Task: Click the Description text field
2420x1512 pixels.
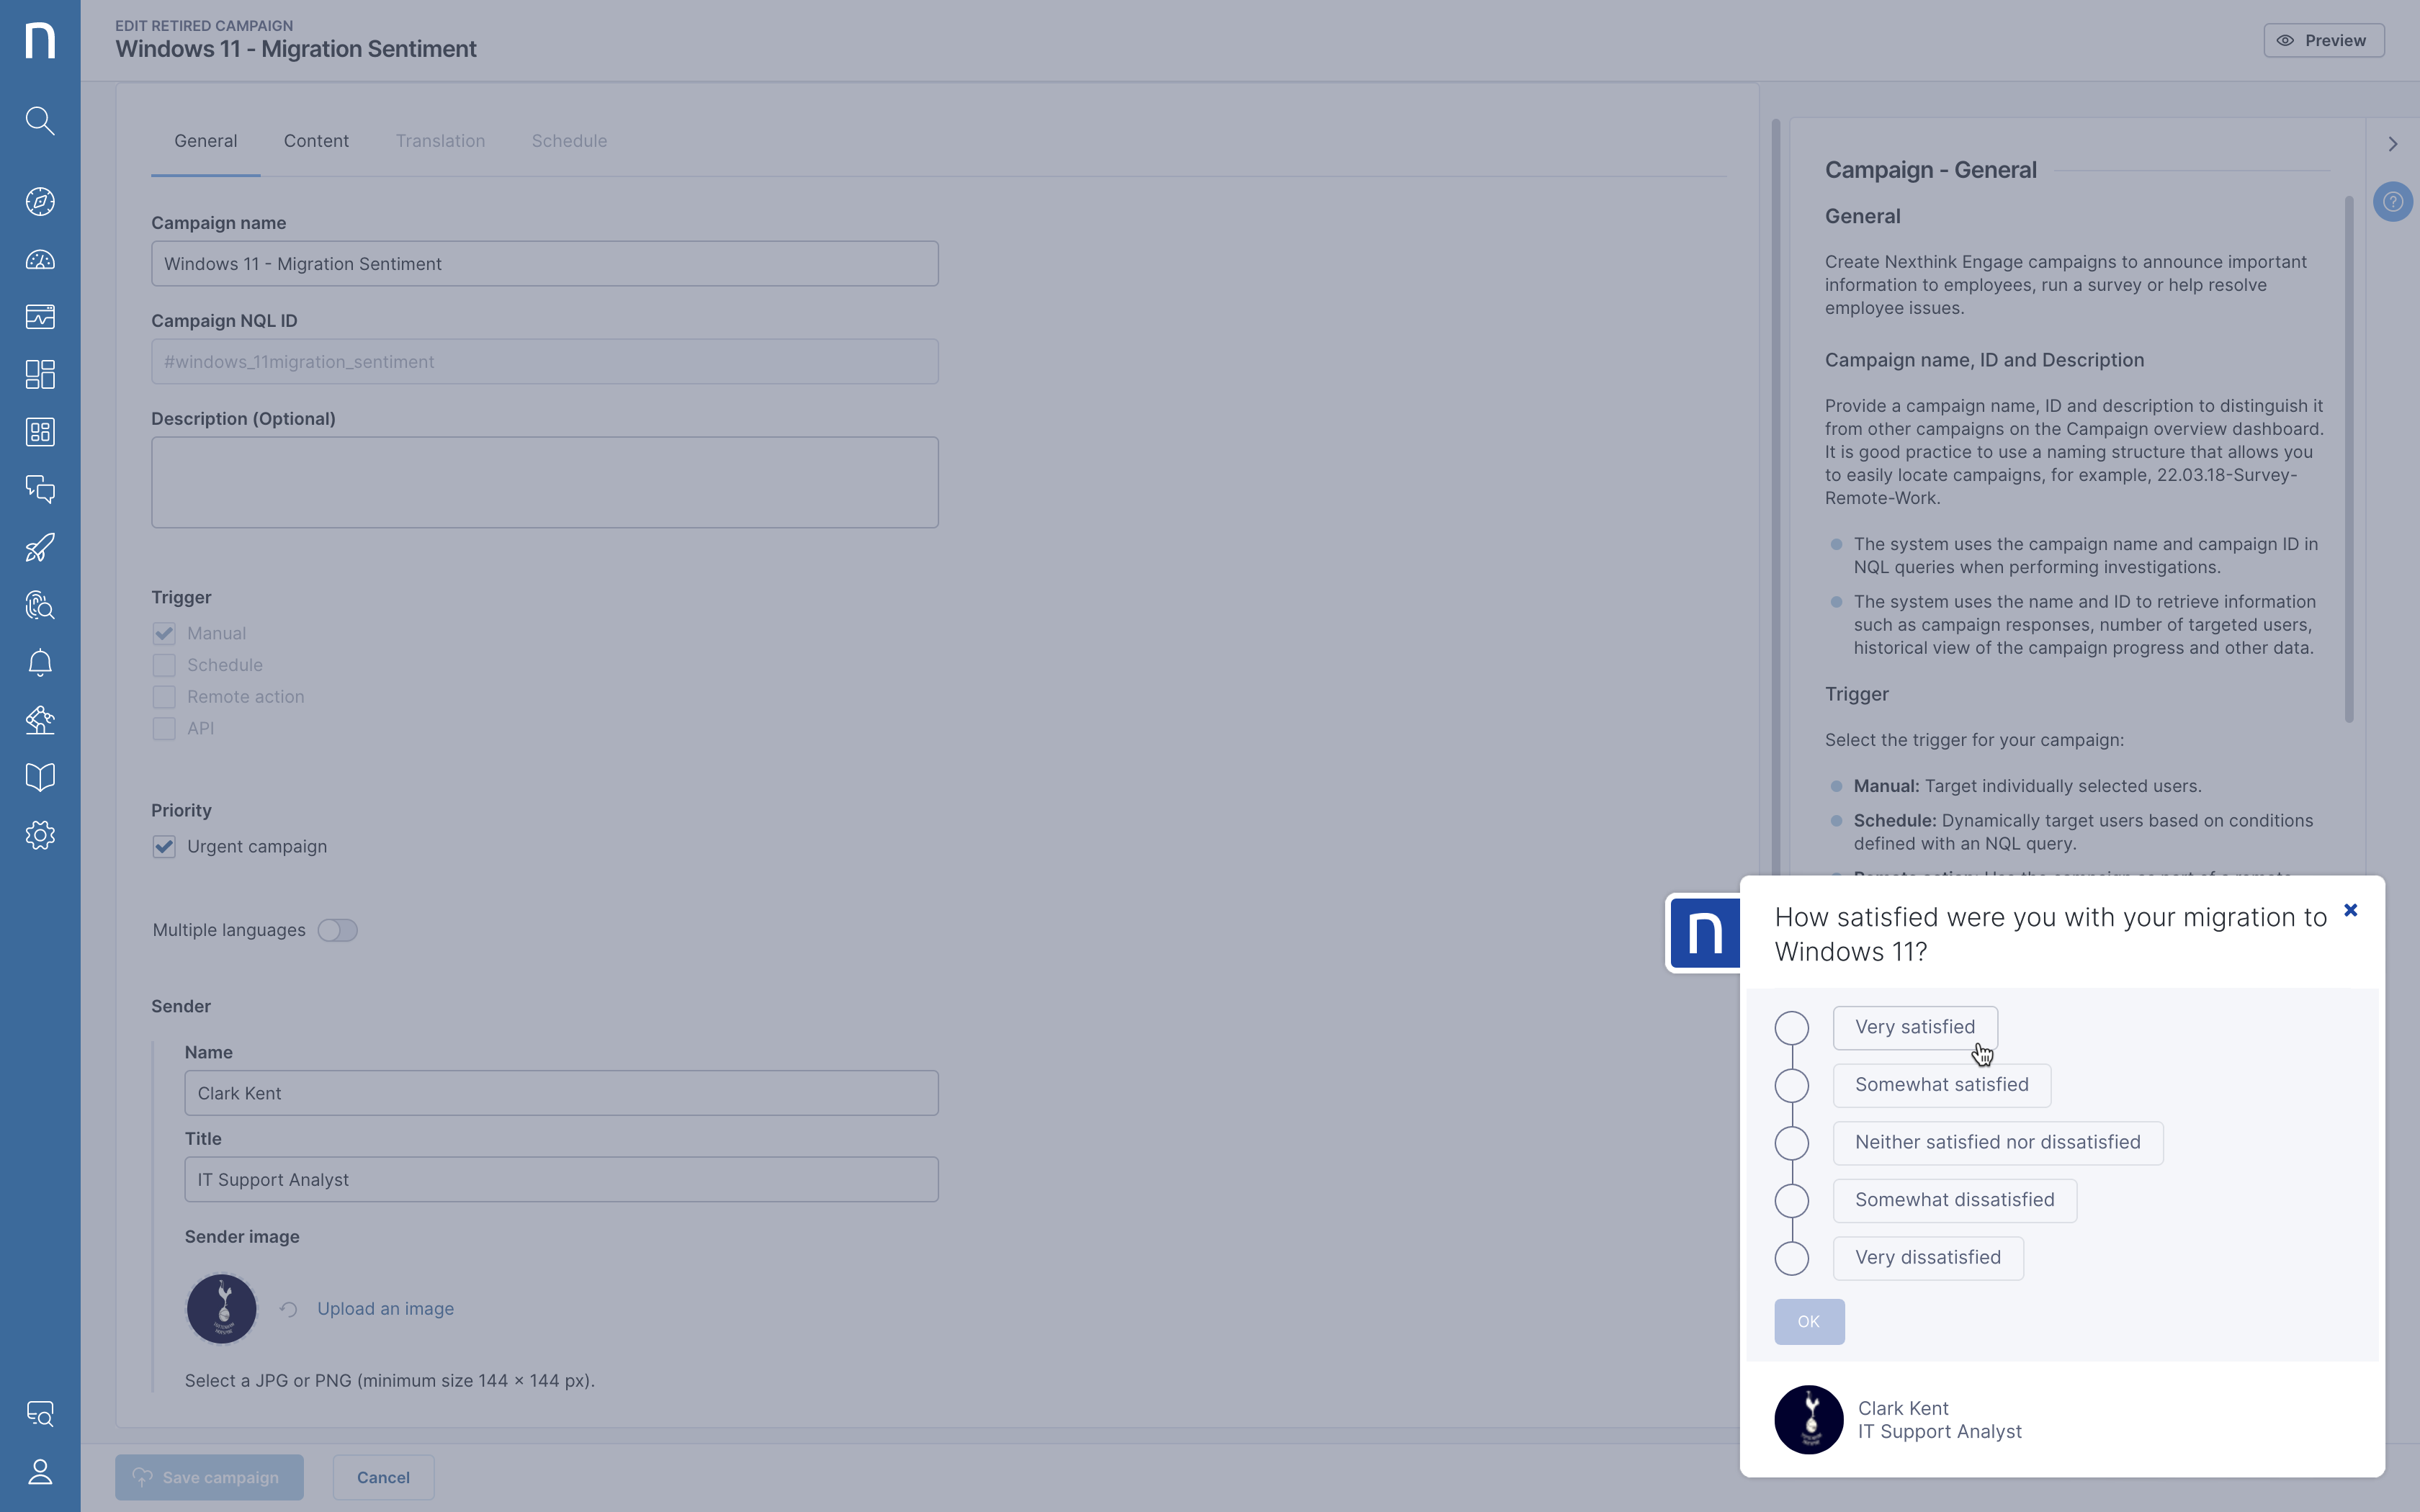Action: tap(544, 482)
